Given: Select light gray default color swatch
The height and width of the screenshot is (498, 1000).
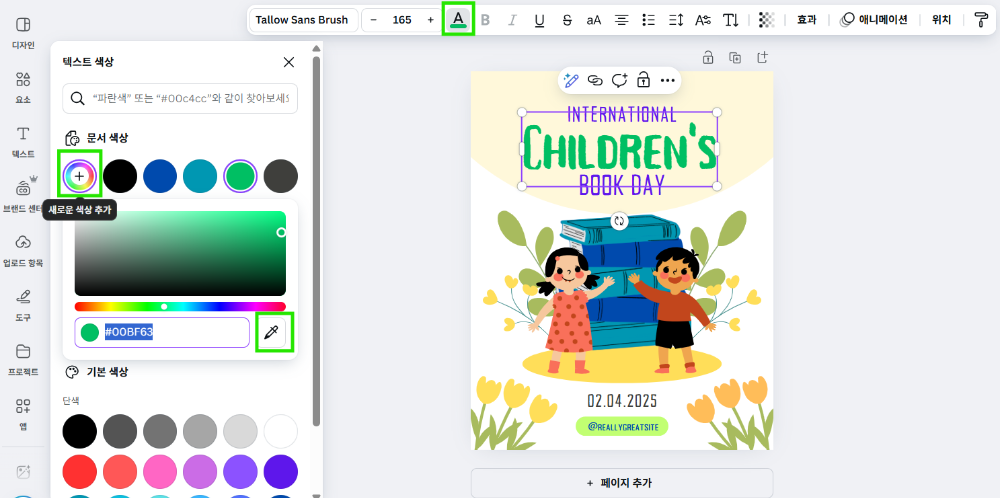Looking at the screenshot, I should pyautogui.click(x=240, y=431).
